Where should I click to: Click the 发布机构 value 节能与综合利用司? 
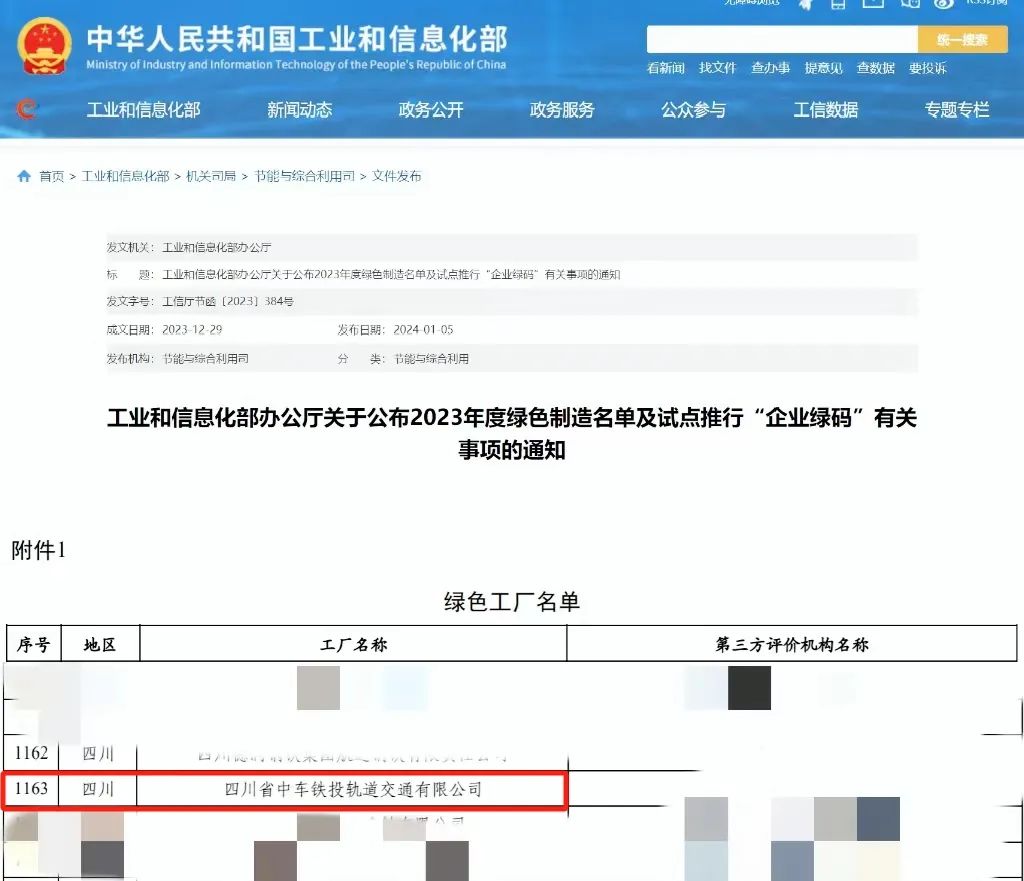[205, 359]
